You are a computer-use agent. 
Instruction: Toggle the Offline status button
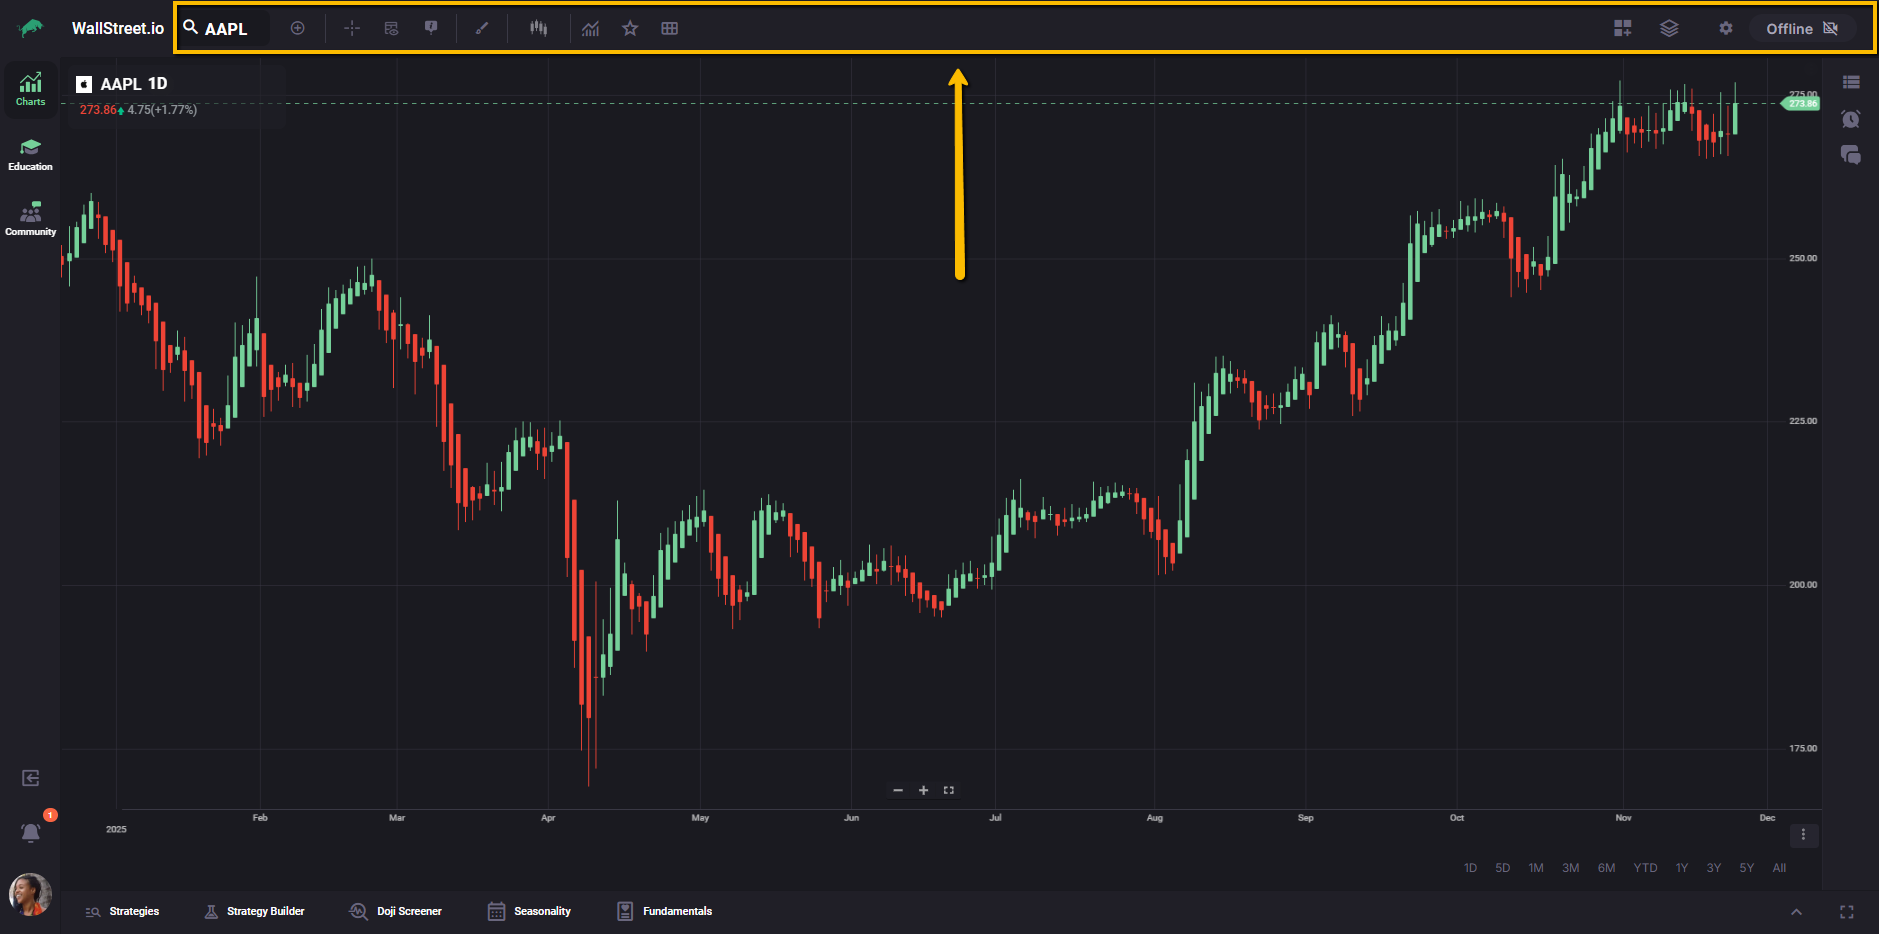[x=1802, y=28]
